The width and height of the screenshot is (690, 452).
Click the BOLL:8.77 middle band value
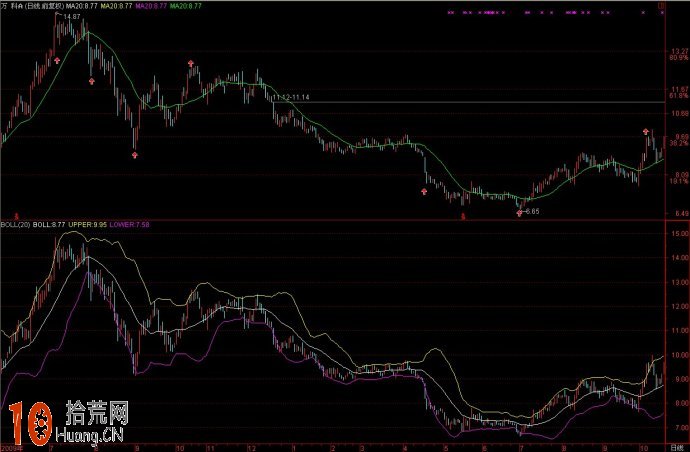click(x=49, y=224)
